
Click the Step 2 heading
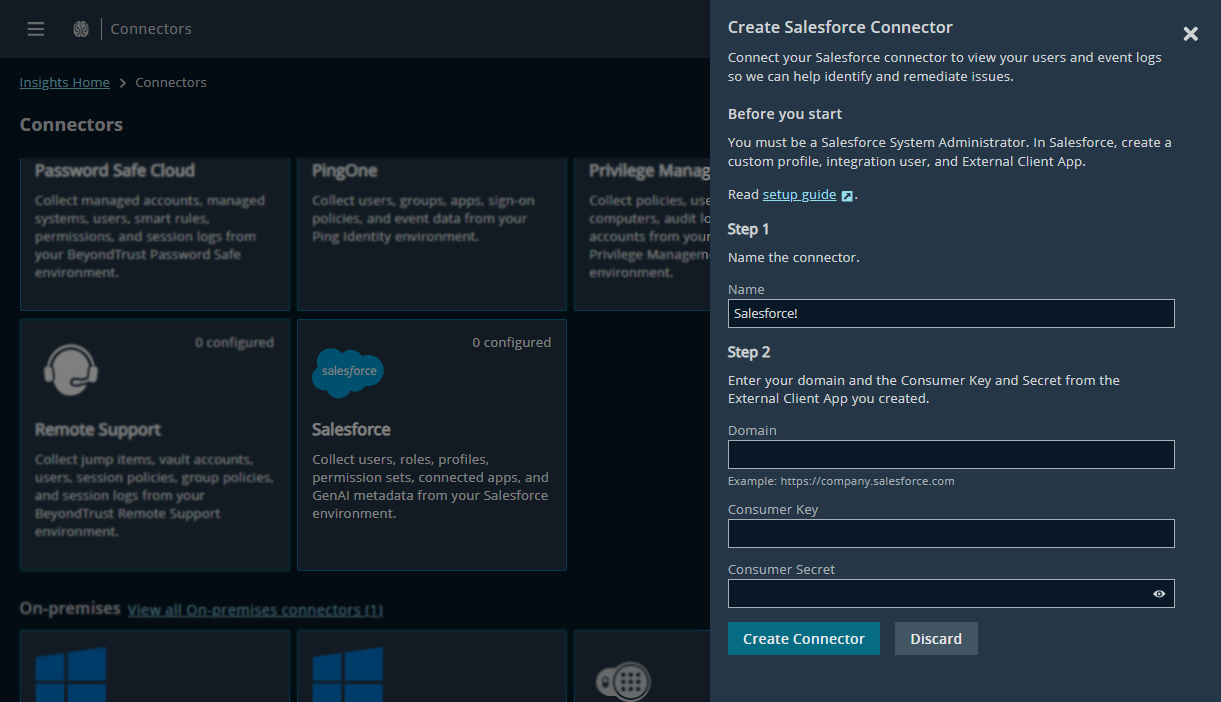point(749,352)
